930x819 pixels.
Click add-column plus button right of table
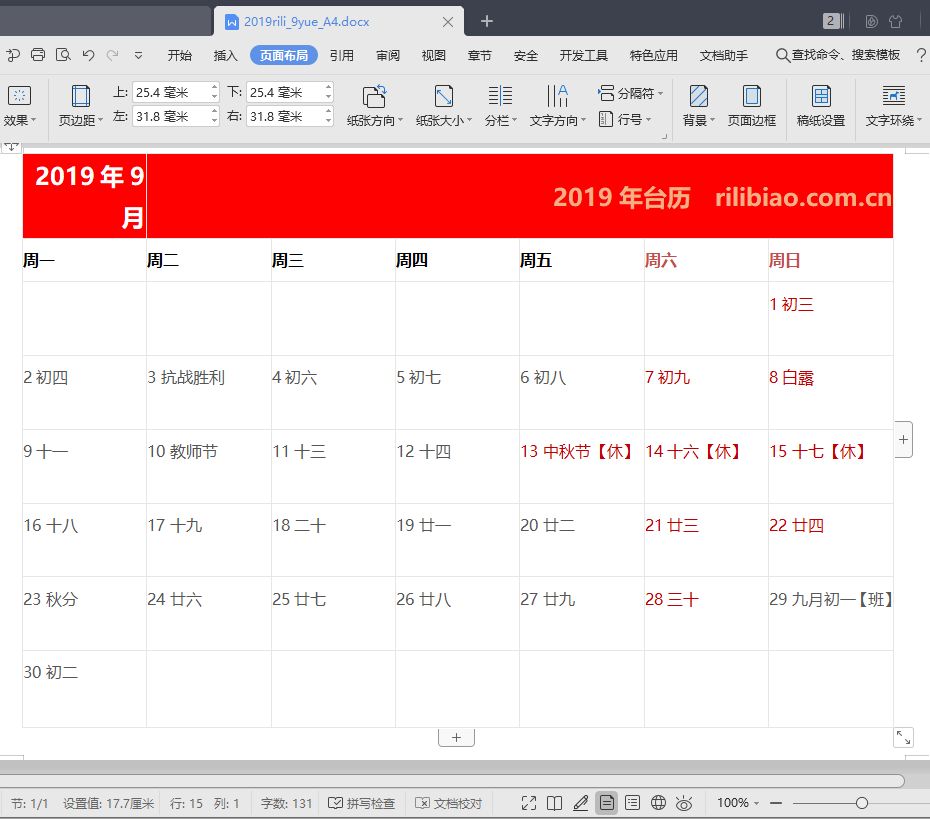tap(903, 439)
